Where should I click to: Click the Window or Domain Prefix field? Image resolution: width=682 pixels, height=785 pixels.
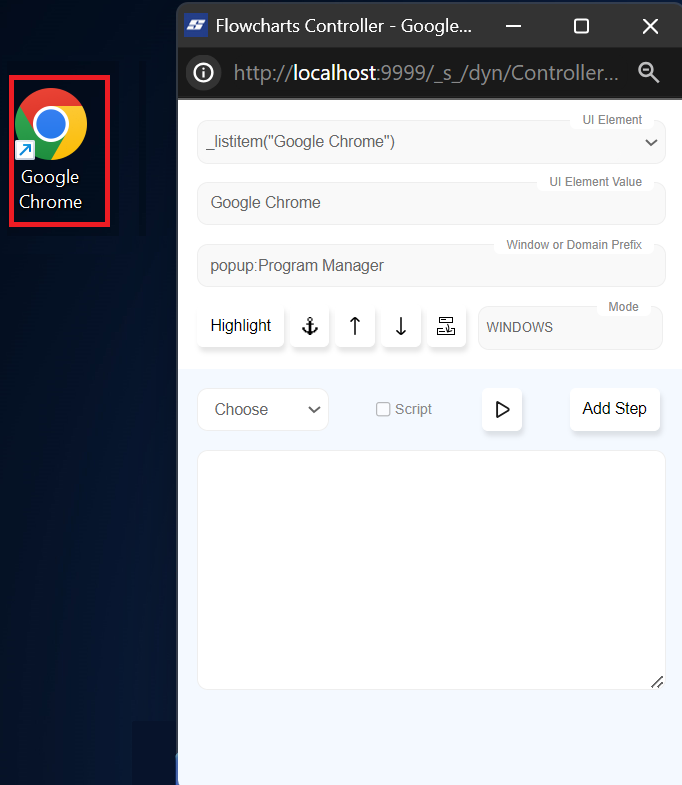[430, 266]
